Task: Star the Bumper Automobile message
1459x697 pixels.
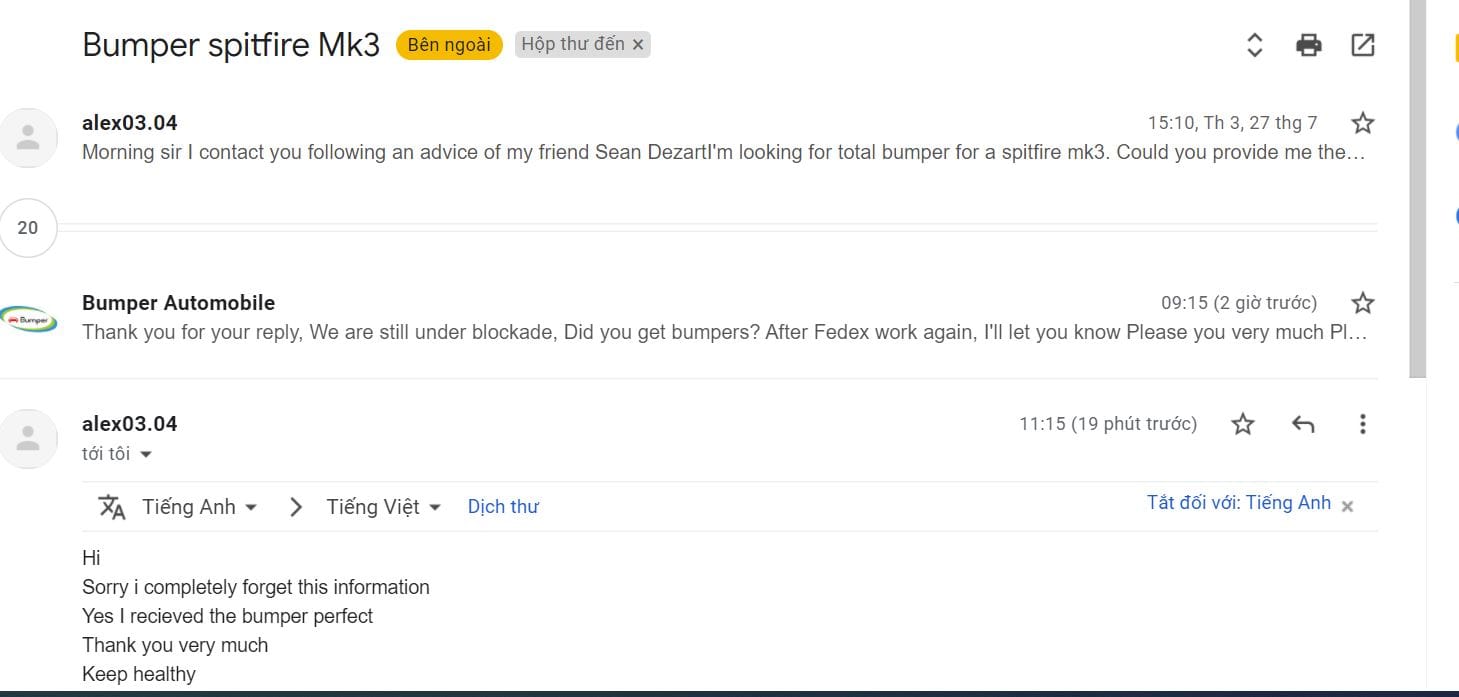Action: (1362, 303)
